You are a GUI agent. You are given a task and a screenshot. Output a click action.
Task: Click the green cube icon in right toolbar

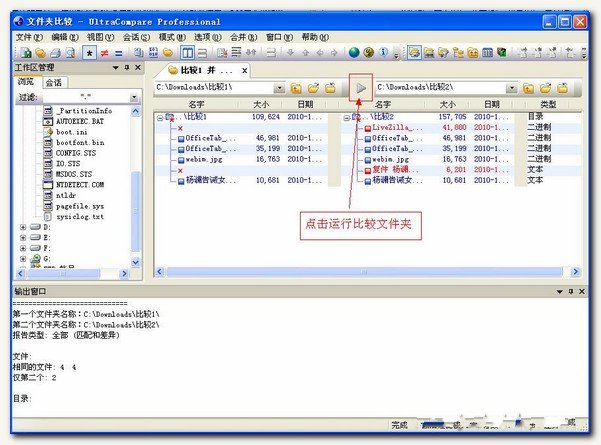coord(502,52)
